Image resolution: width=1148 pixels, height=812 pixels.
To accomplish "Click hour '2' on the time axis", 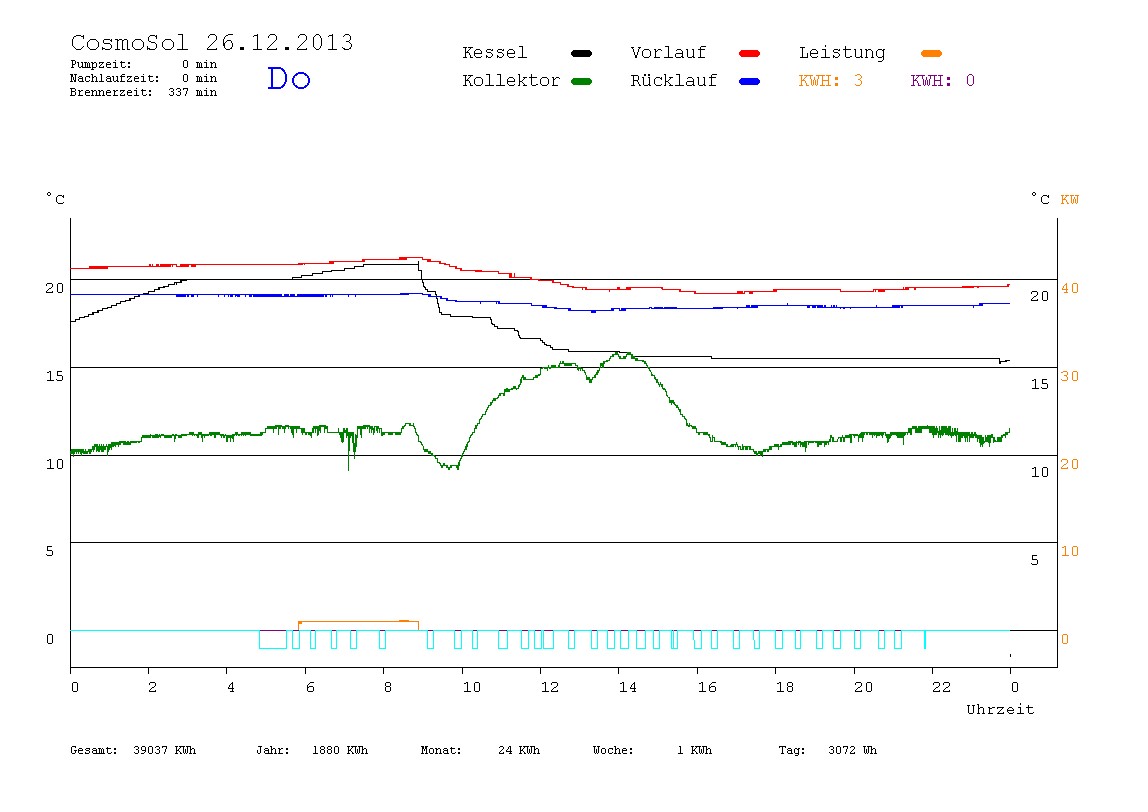I will 152,688.
